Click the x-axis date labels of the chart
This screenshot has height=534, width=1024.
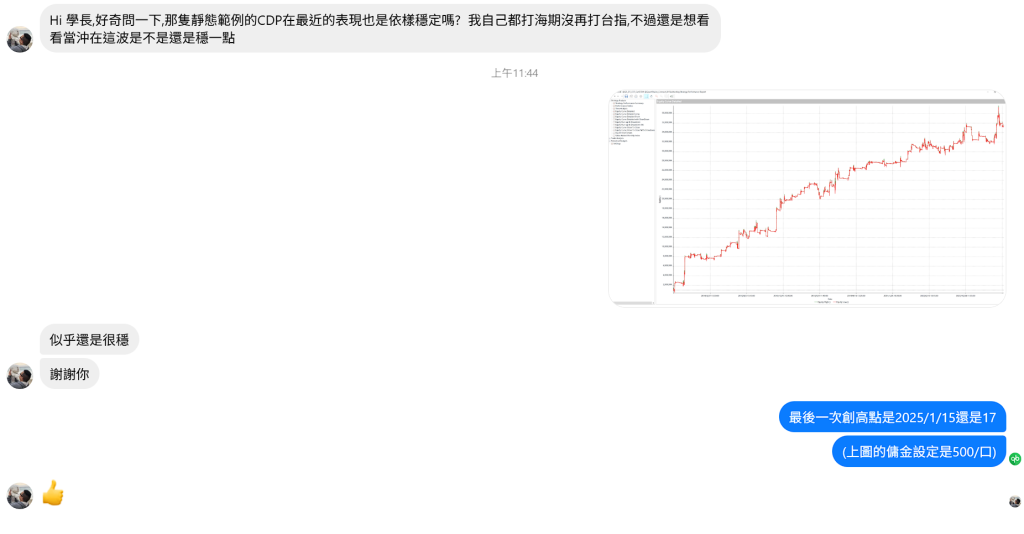(830, 296)
